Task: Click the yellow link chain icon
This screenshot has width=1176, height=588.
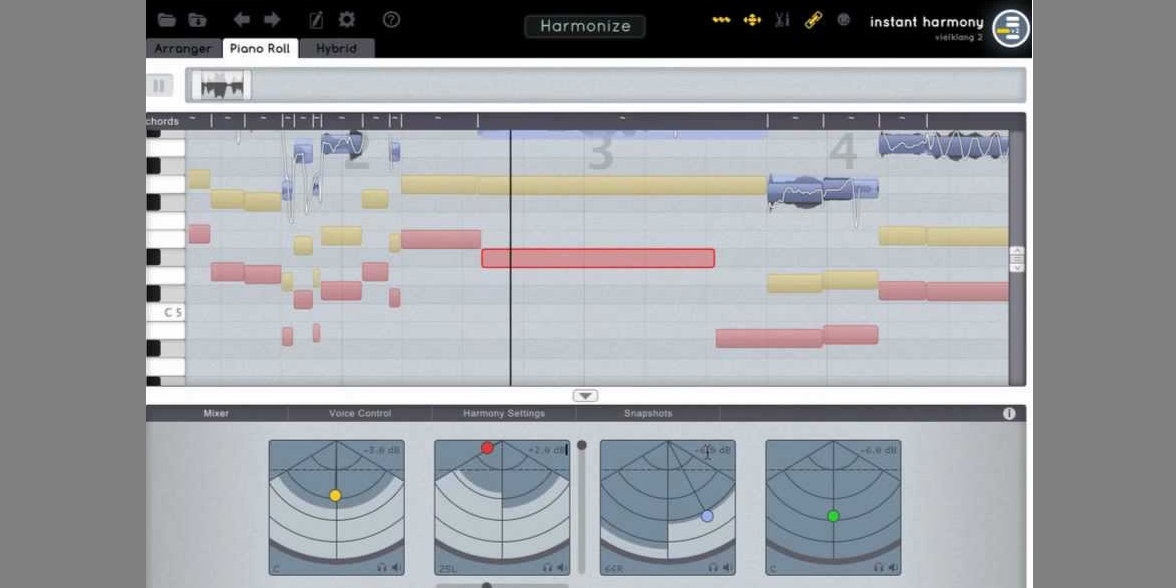Action: pos(813,20)
